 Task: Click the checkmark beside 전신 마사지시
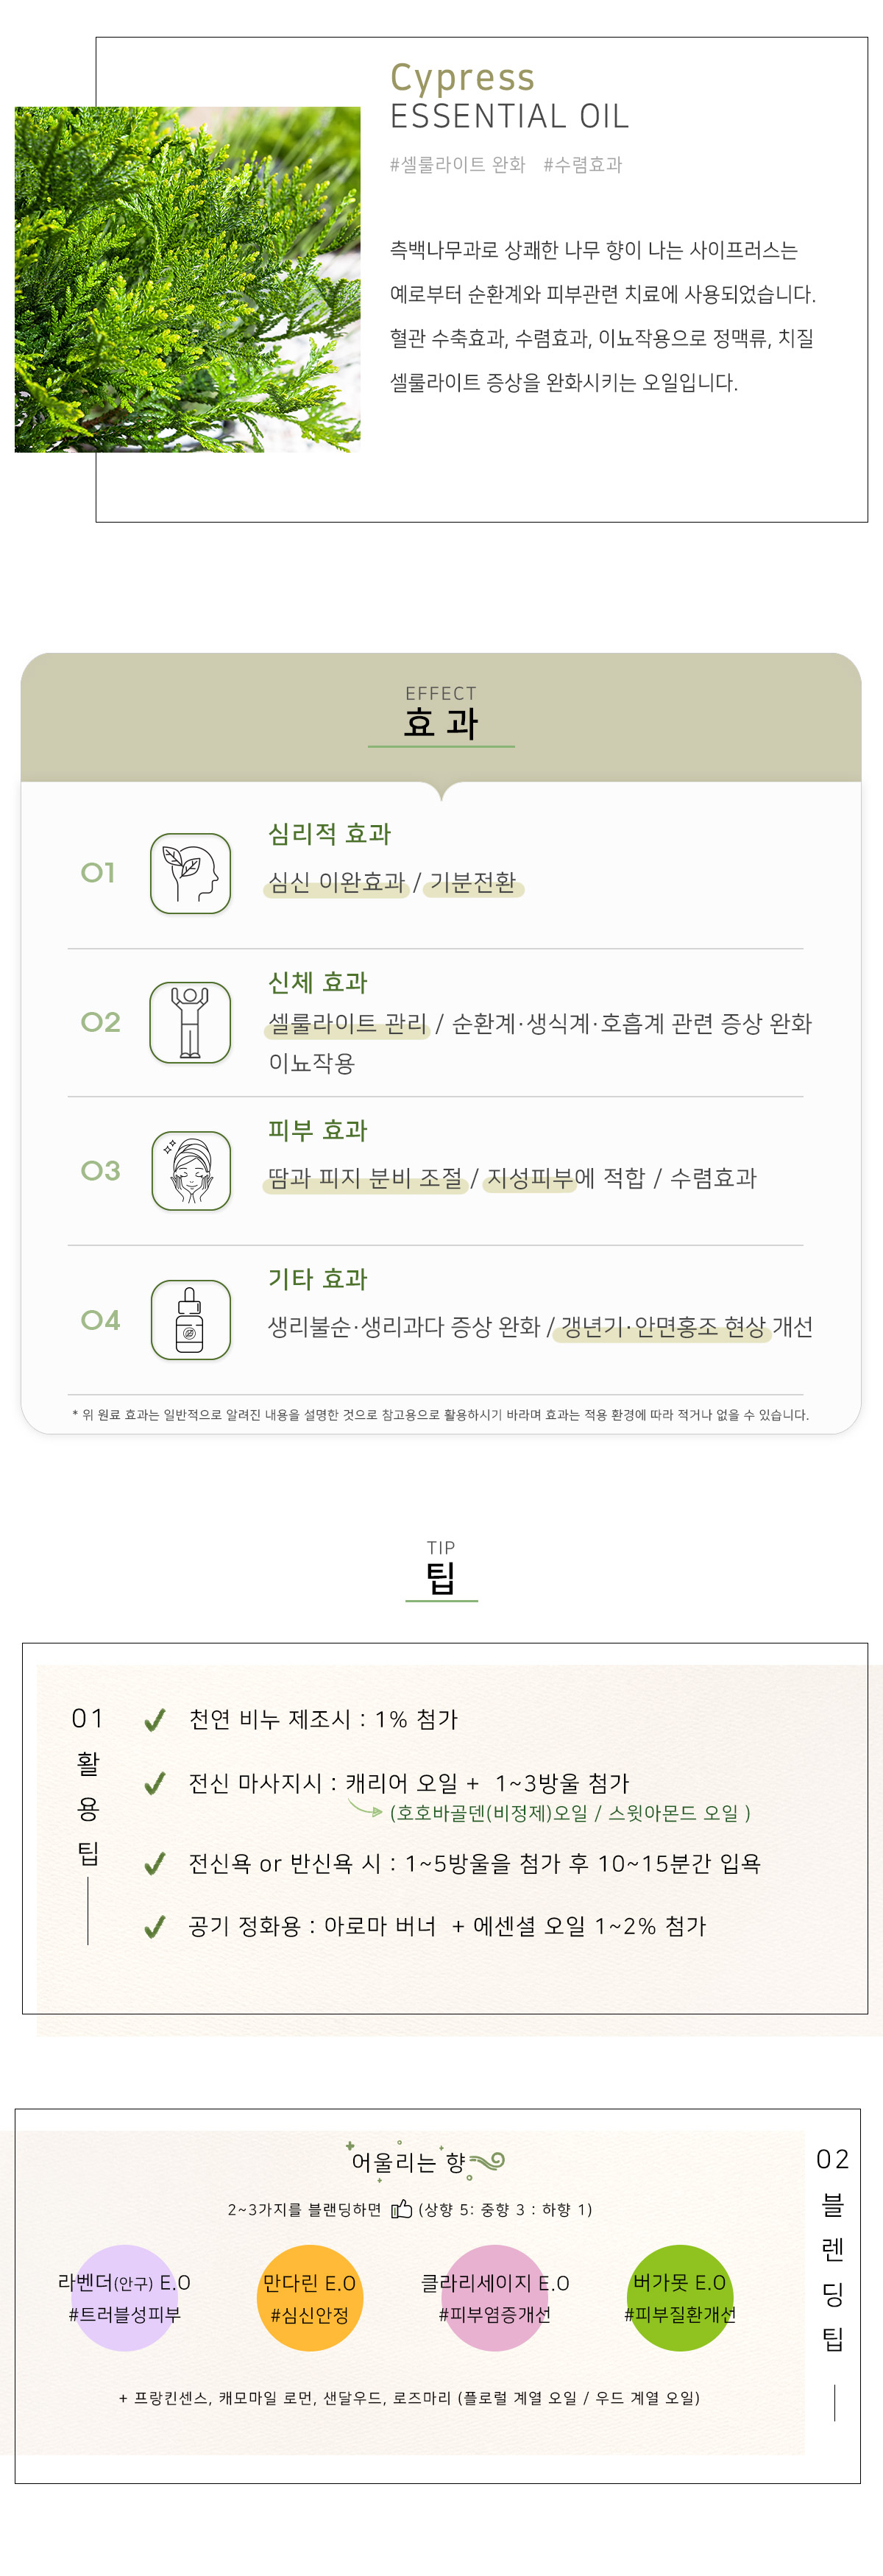pos(155,1783)
